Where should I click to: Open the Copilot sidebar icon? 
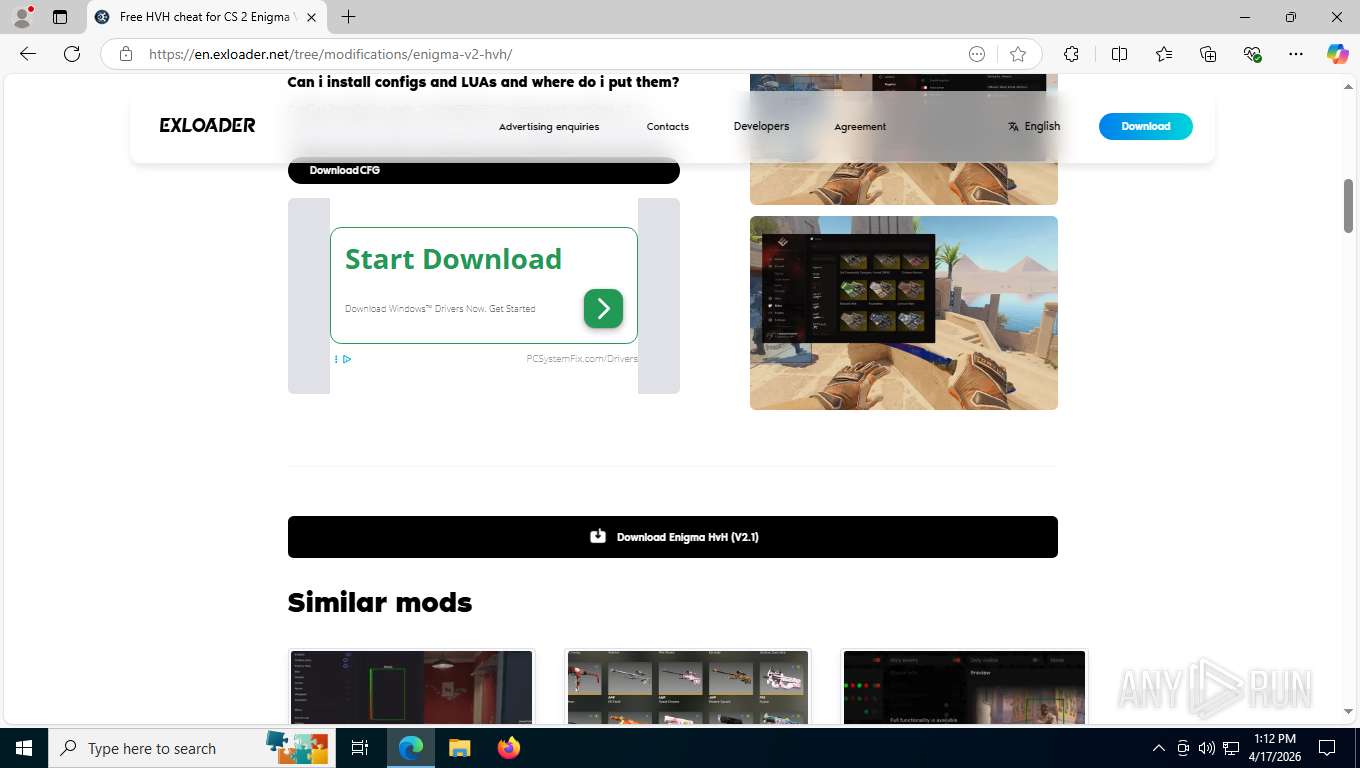tap(1338, 54)
